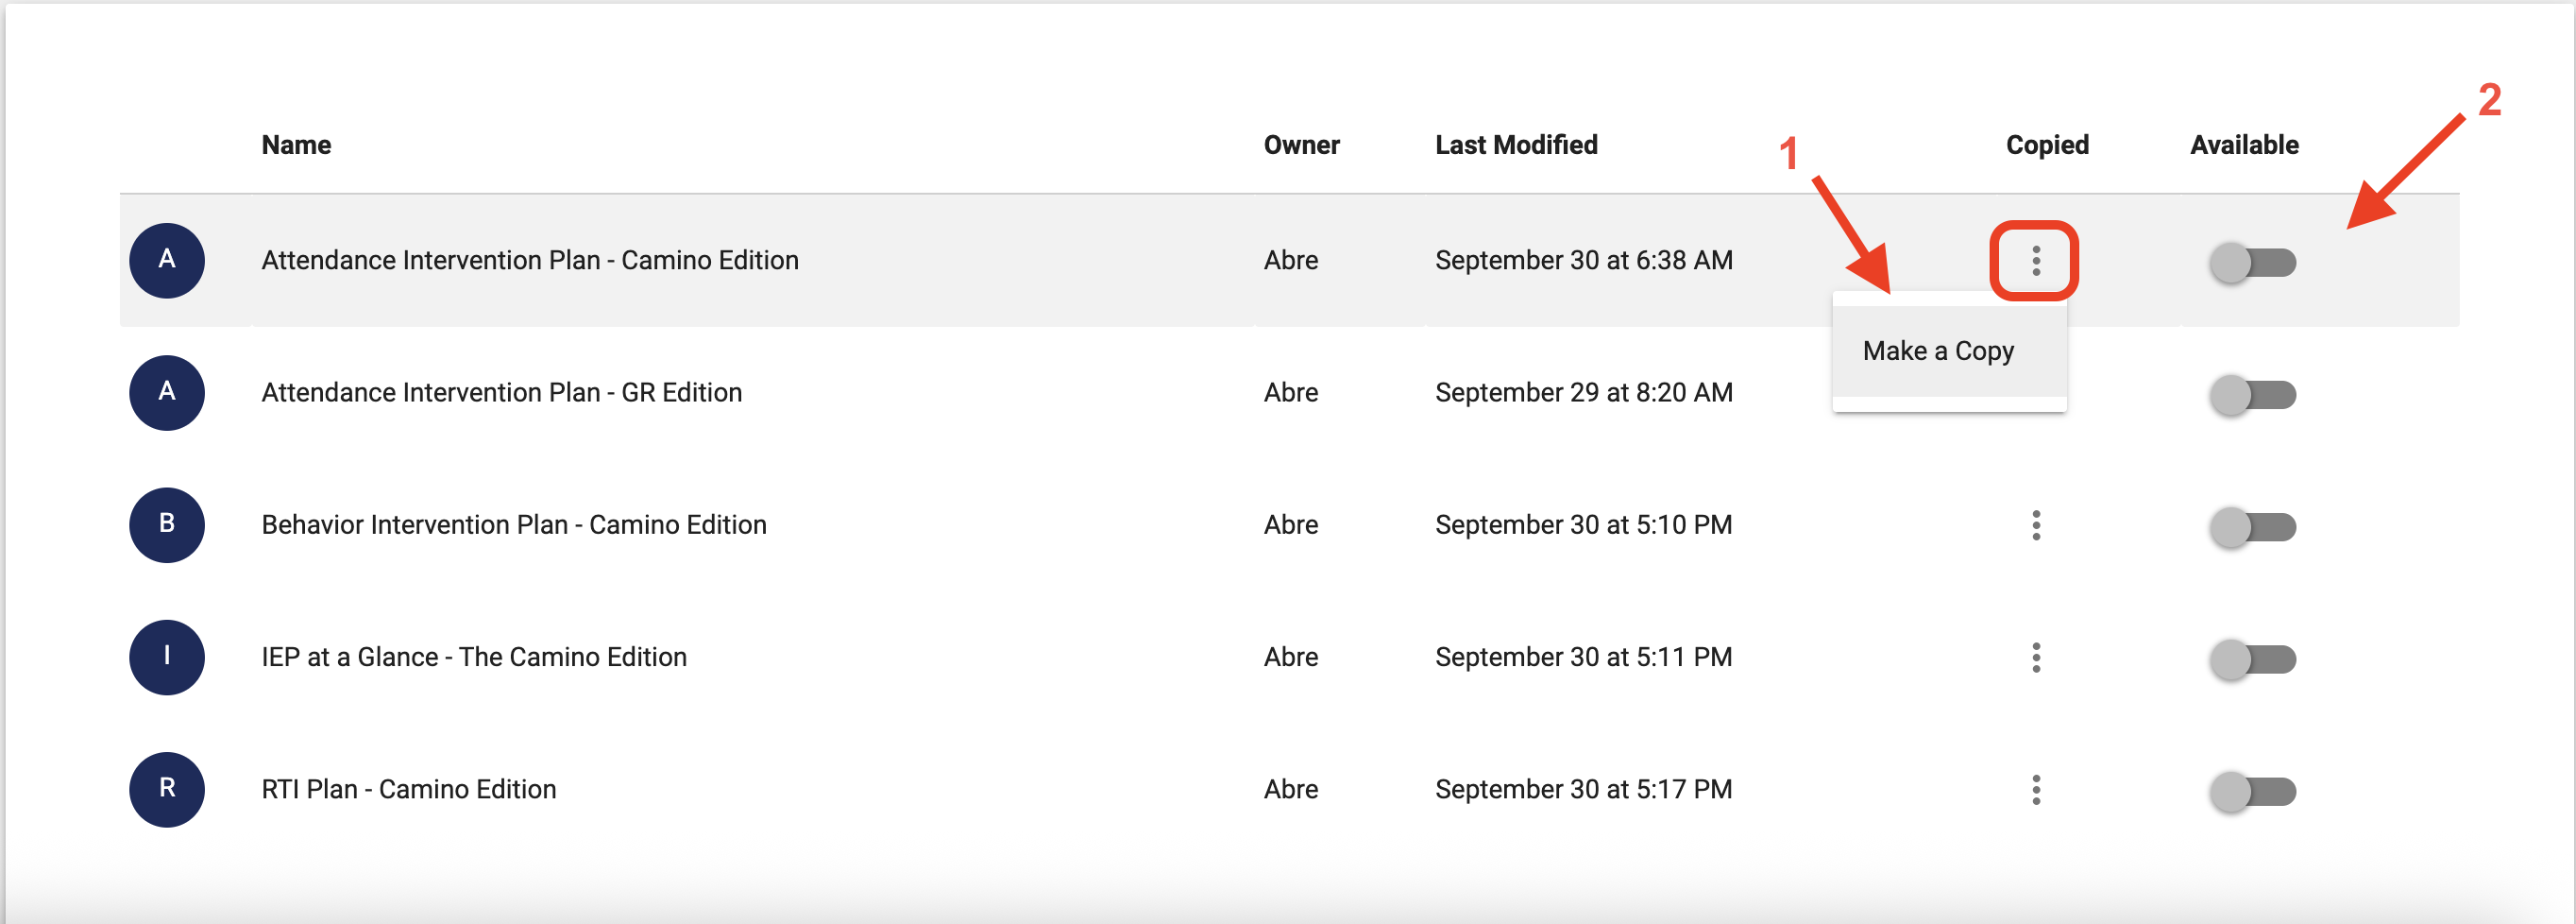Click the "I" avatar for IEP at a Glance
The height and width of the screenshot is (924, 2576).
pyautogui.click(x=167, y=657)
